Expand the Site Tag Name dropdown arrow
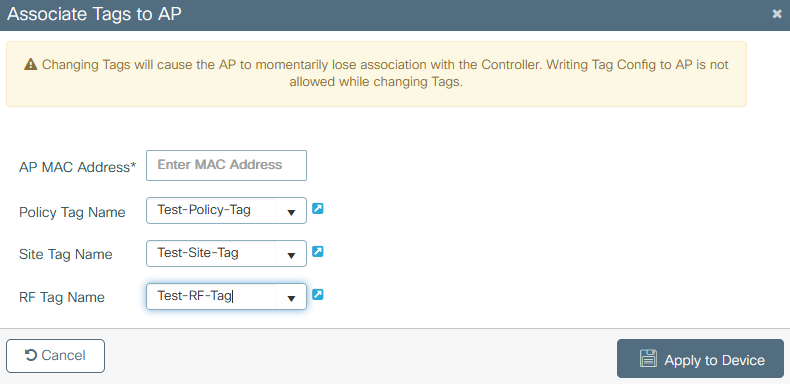This screenshot has height=384, width=790. coord(291,254)
